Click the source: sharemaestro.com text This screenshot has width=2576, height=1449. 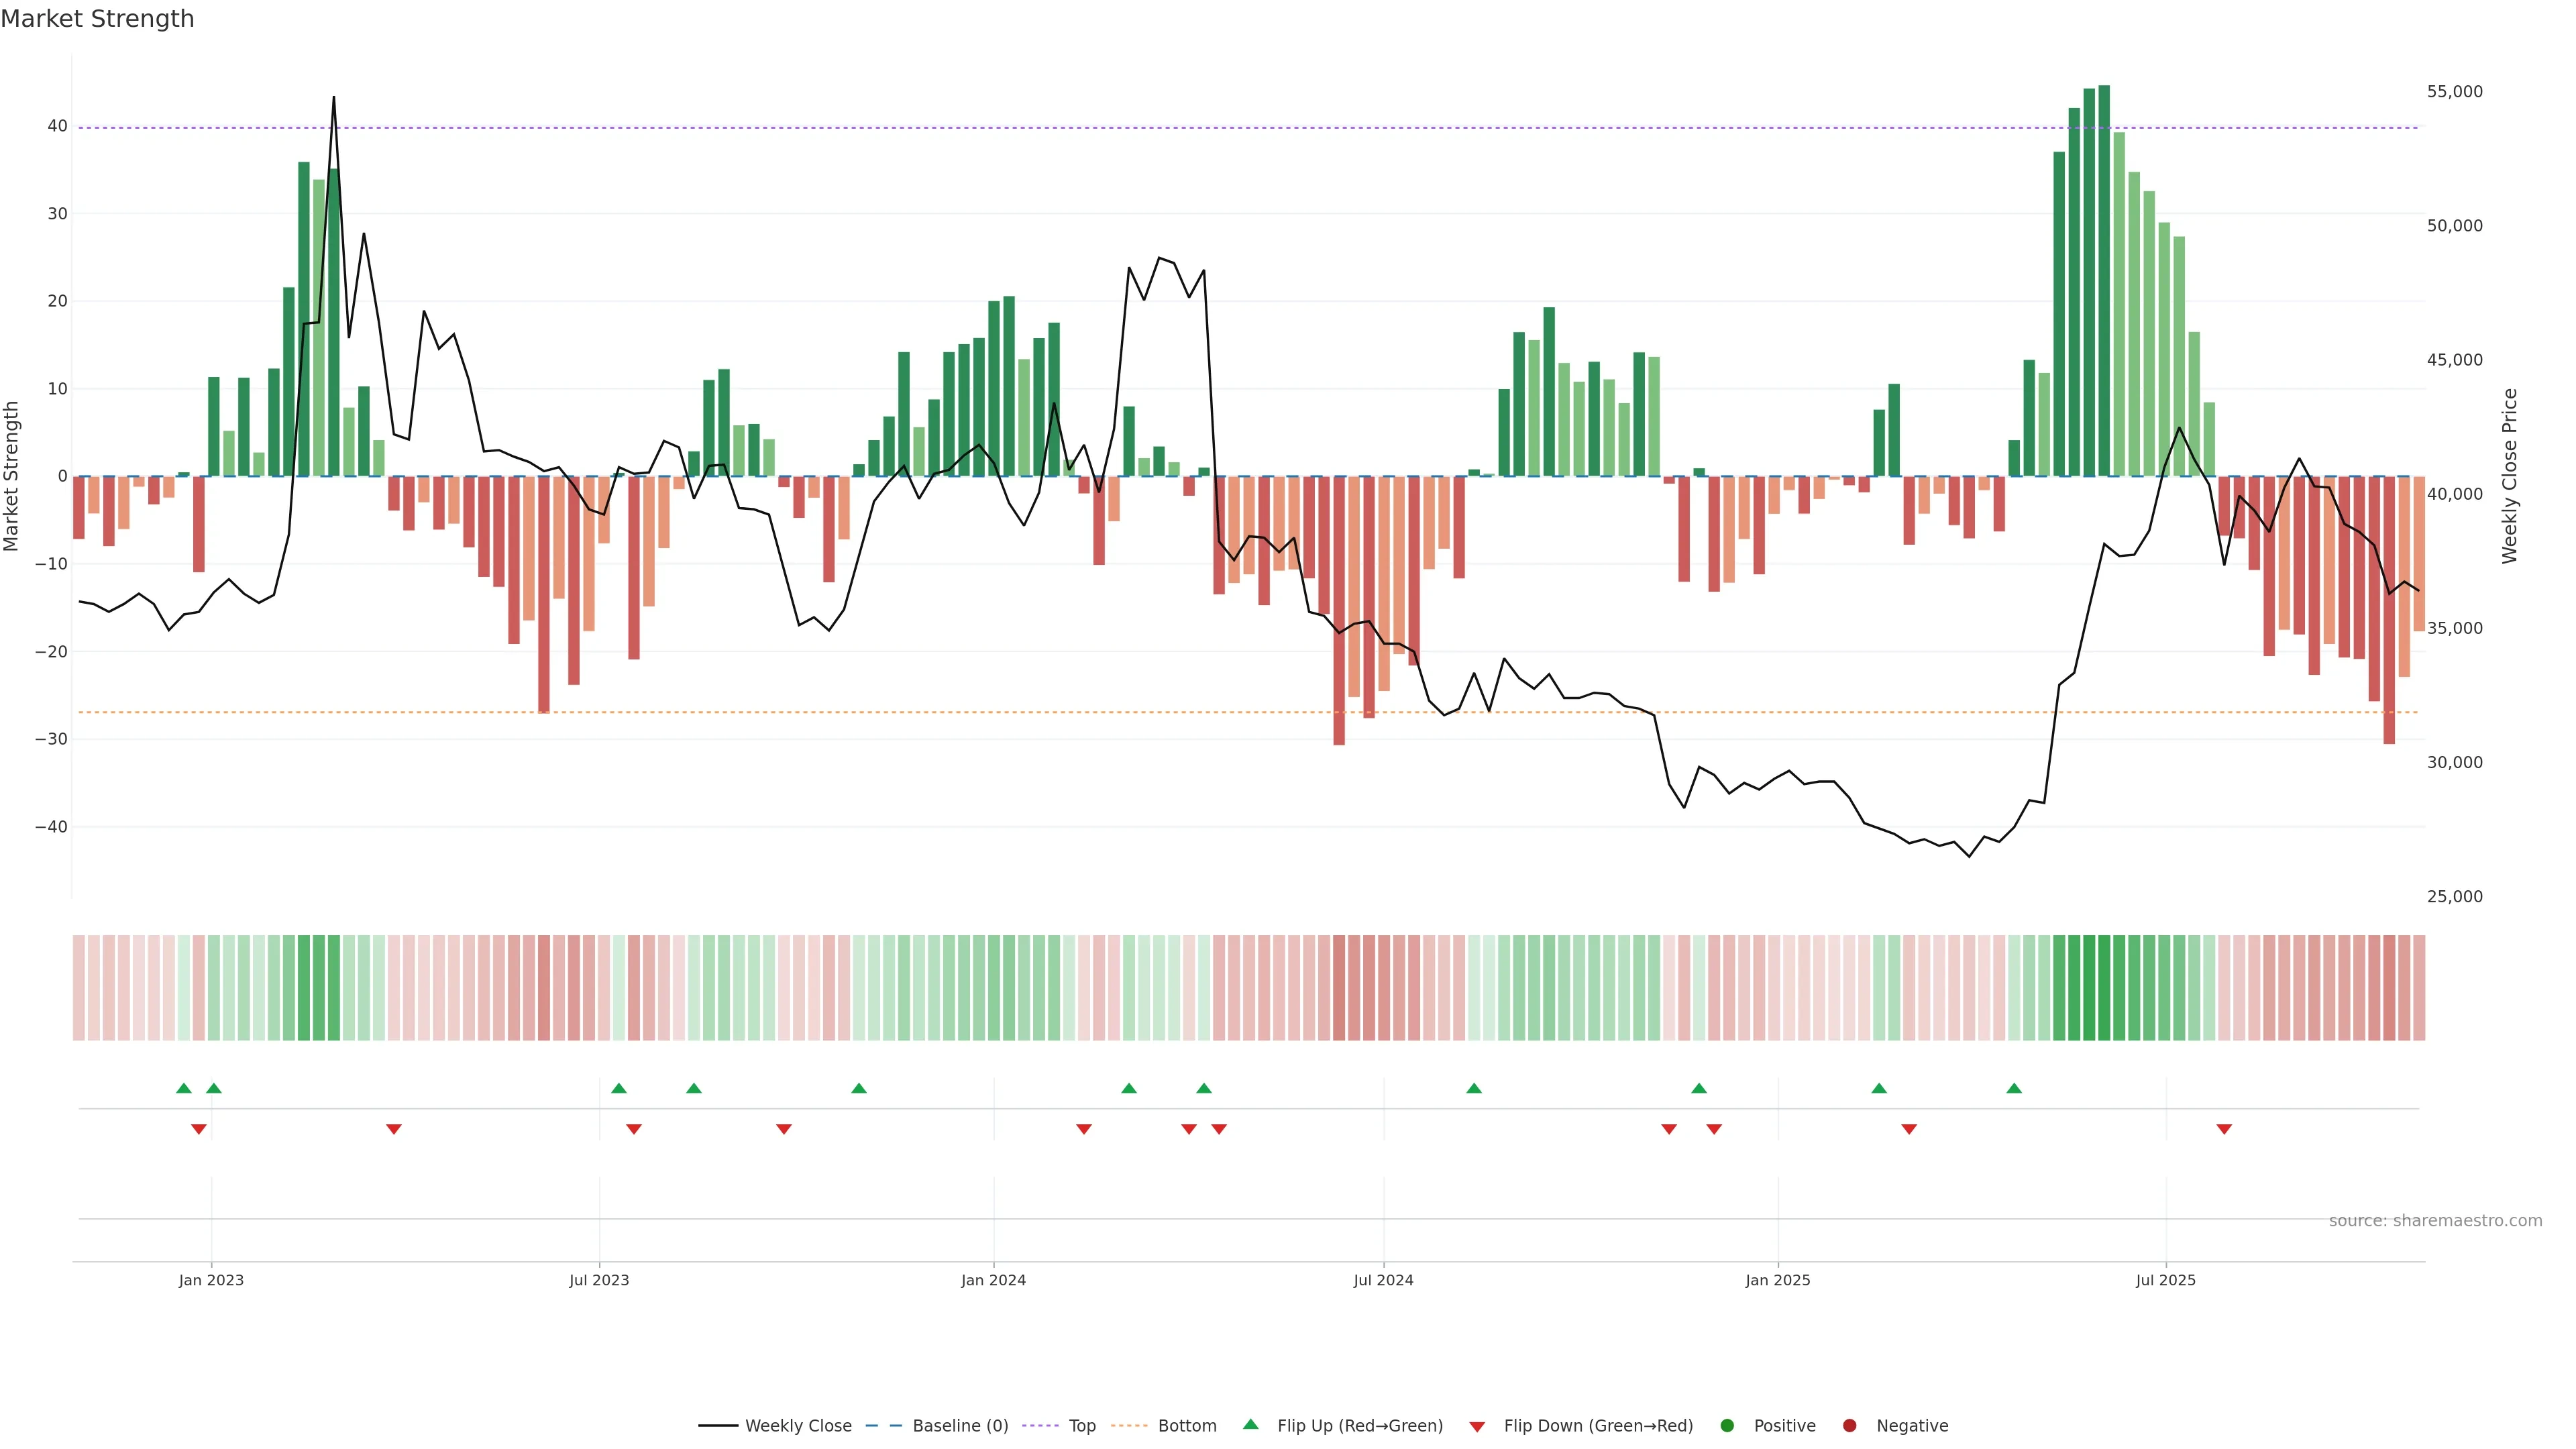click(2435, 1221)
